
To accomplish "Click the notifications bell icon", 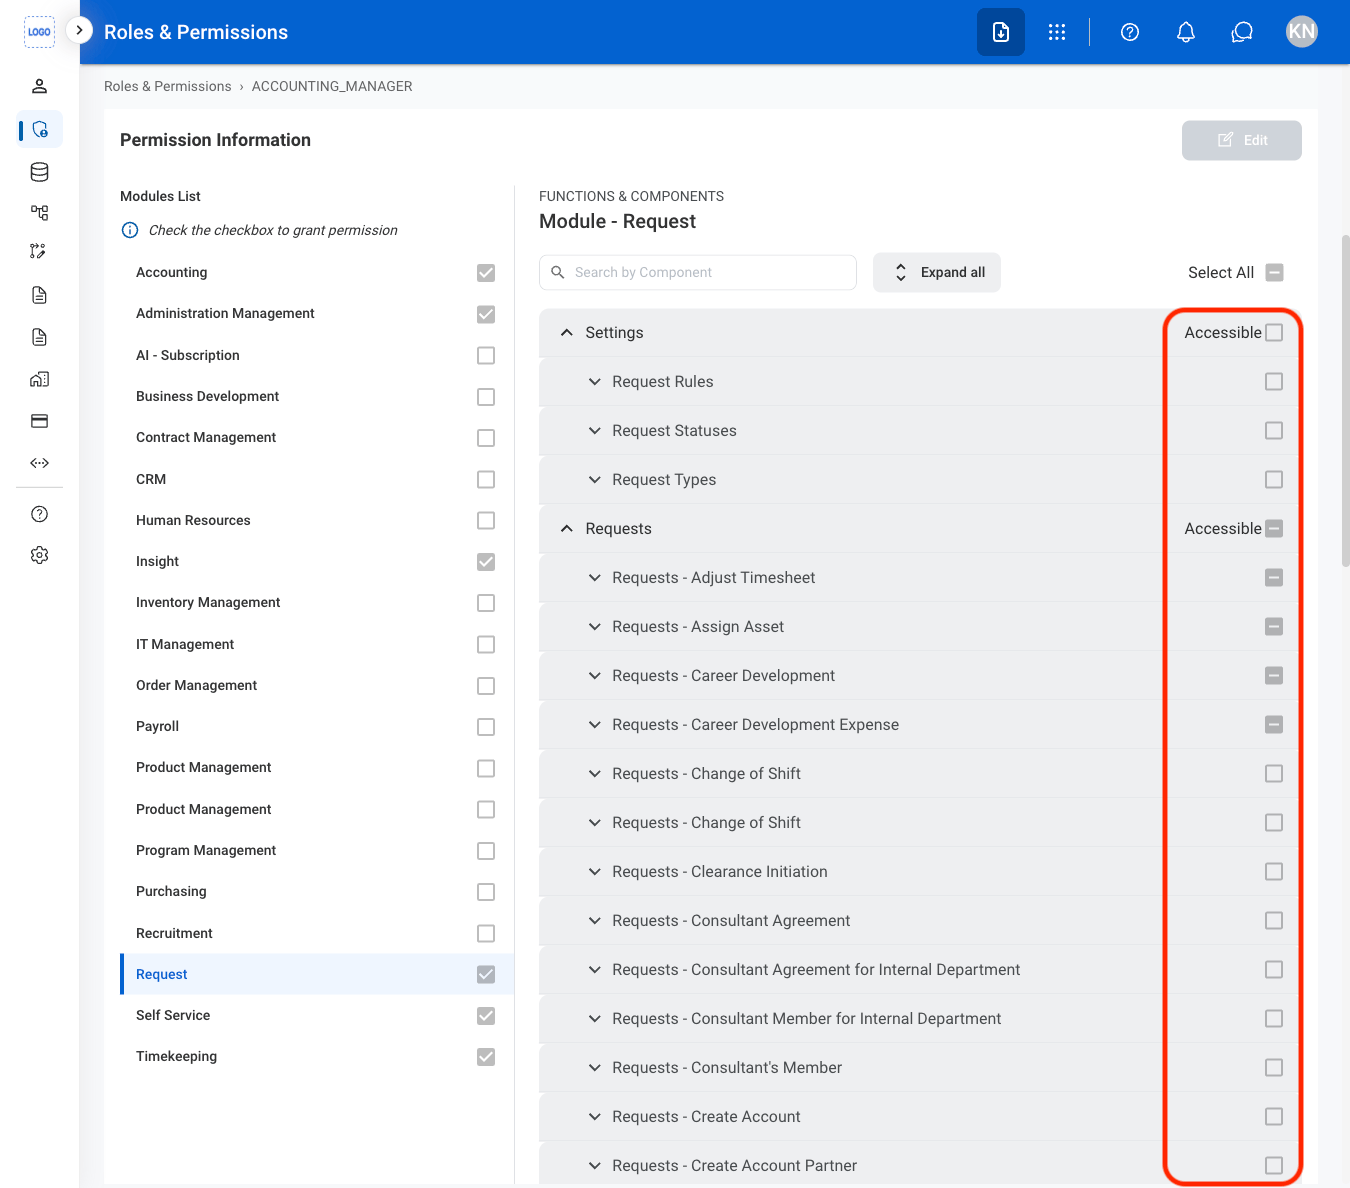I will pyautogui.click(x=1186, y=32).
